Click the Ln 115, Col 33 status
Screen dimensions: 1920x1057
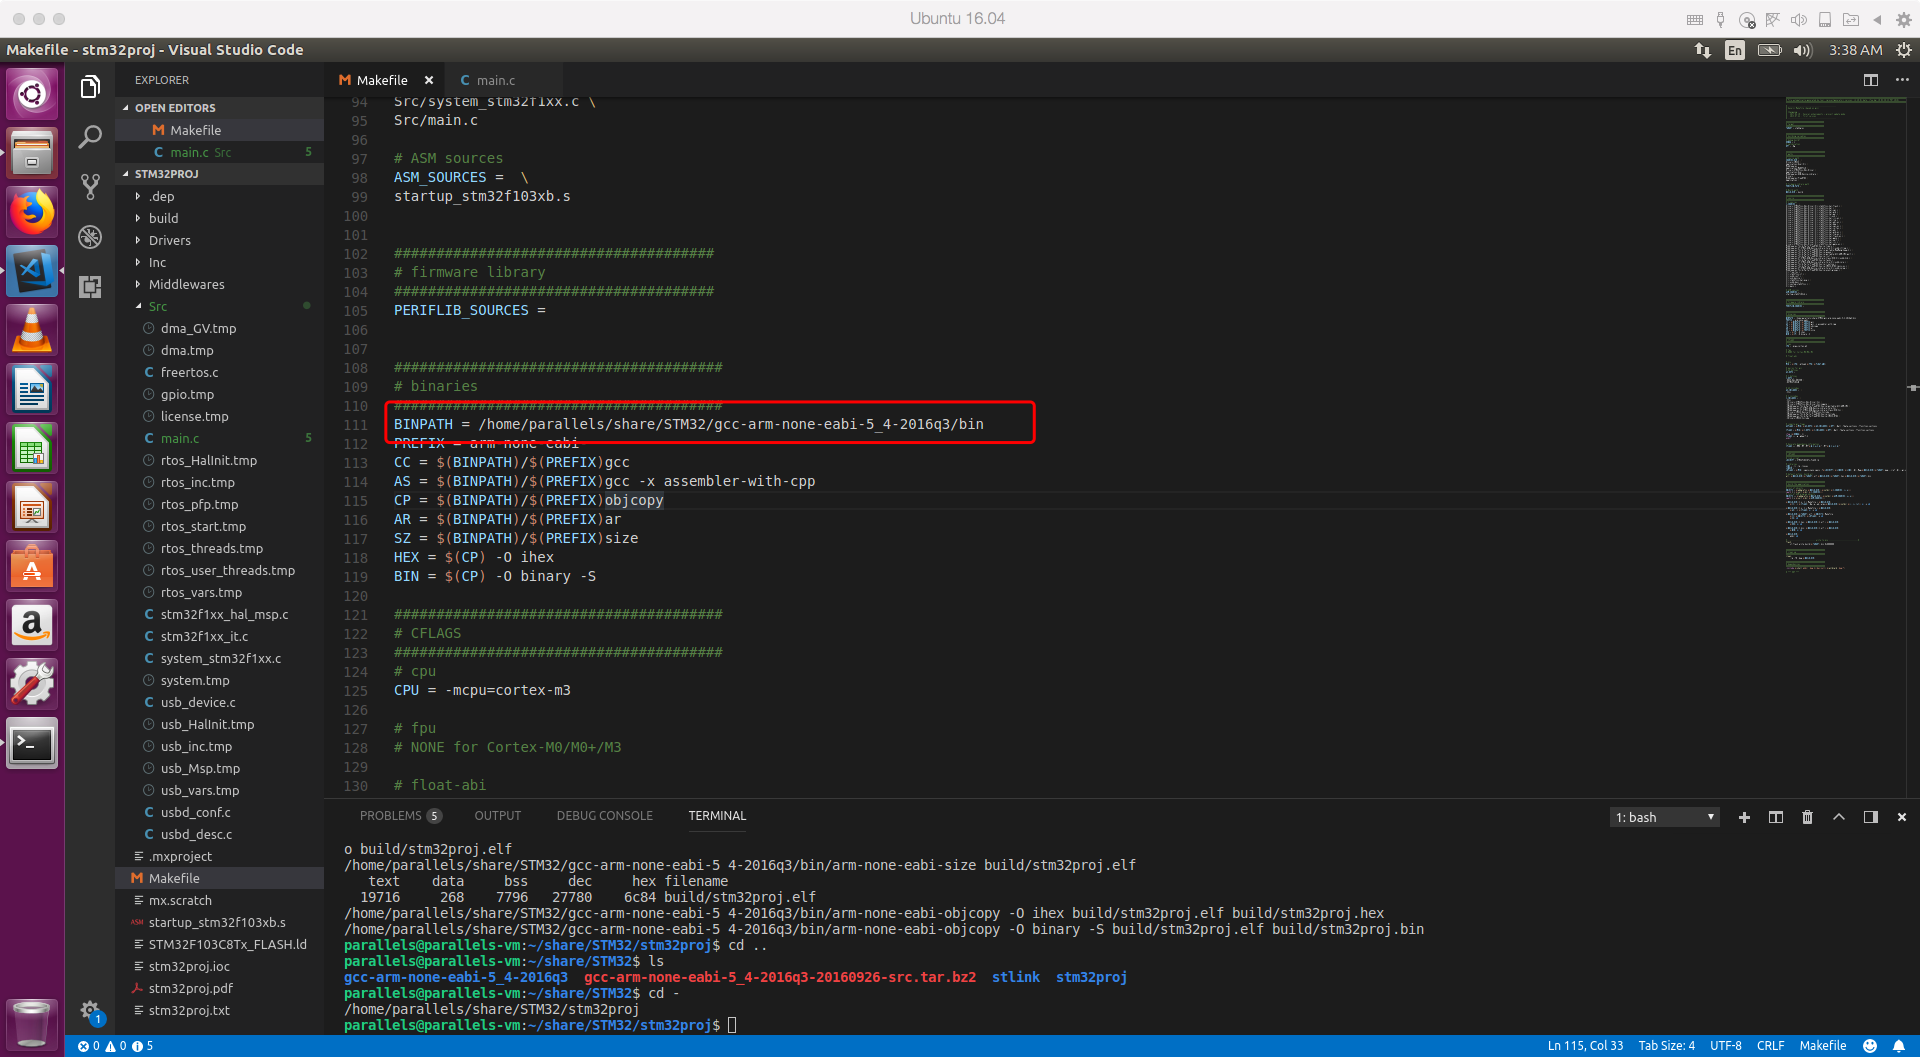pyautogui.click(x=1585, y=1046)
